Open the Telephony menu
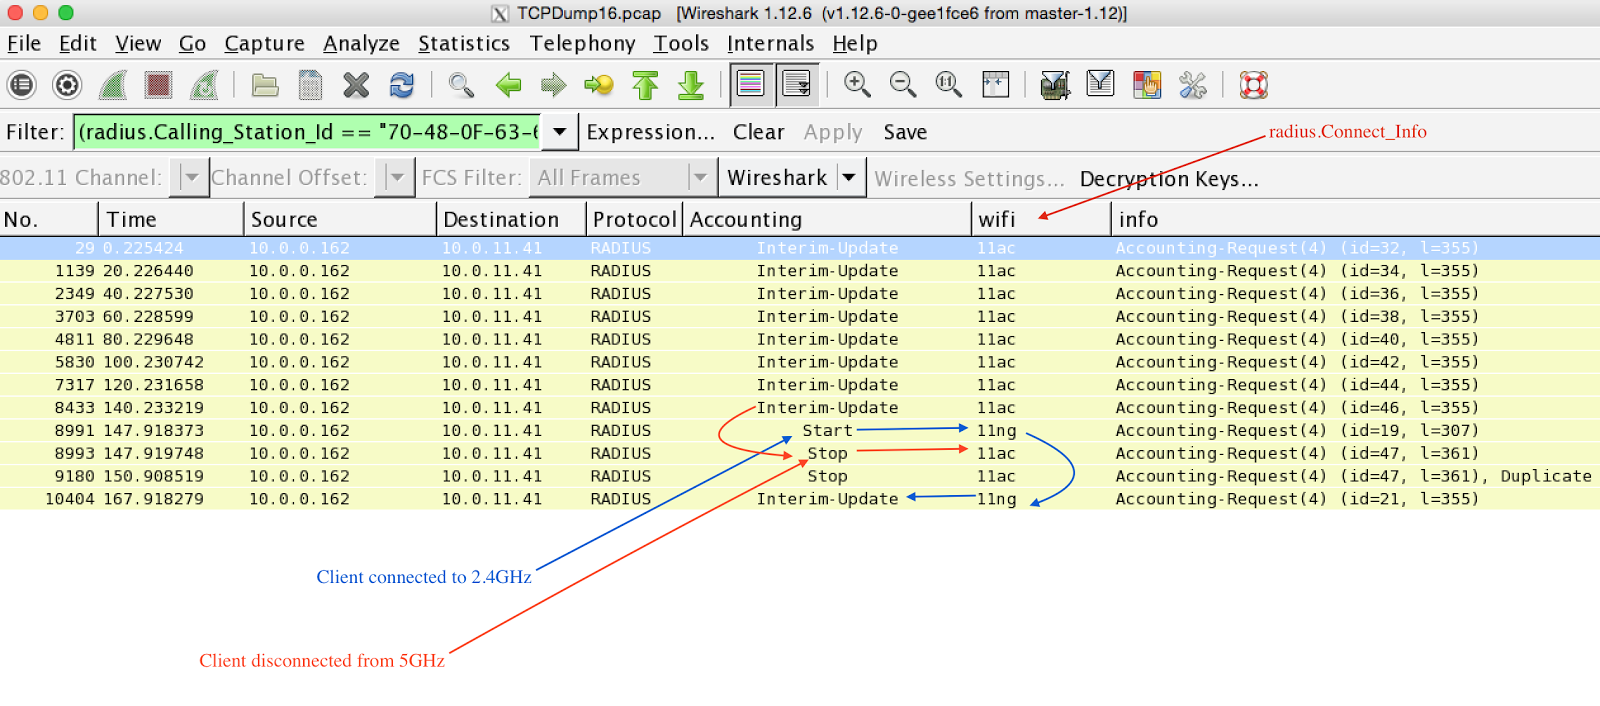 (x=582, y=43)
